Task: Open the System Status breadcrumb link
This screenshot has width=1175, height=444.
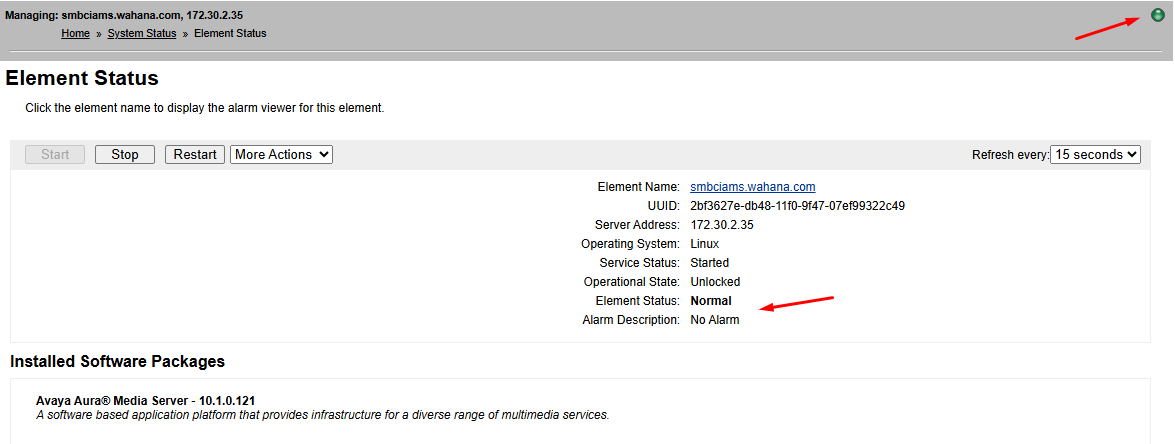Action: click(x=141, y=33)
